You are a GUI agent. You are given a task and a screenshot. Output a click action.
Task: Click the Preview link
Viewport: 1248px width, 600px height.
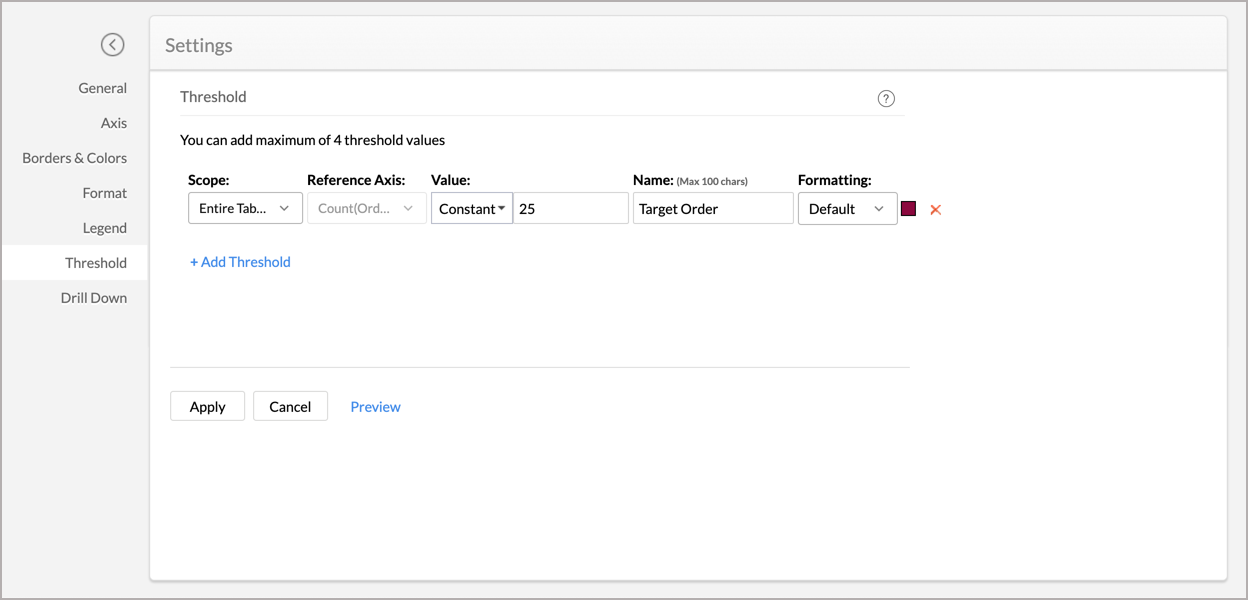tap(375, 407)
